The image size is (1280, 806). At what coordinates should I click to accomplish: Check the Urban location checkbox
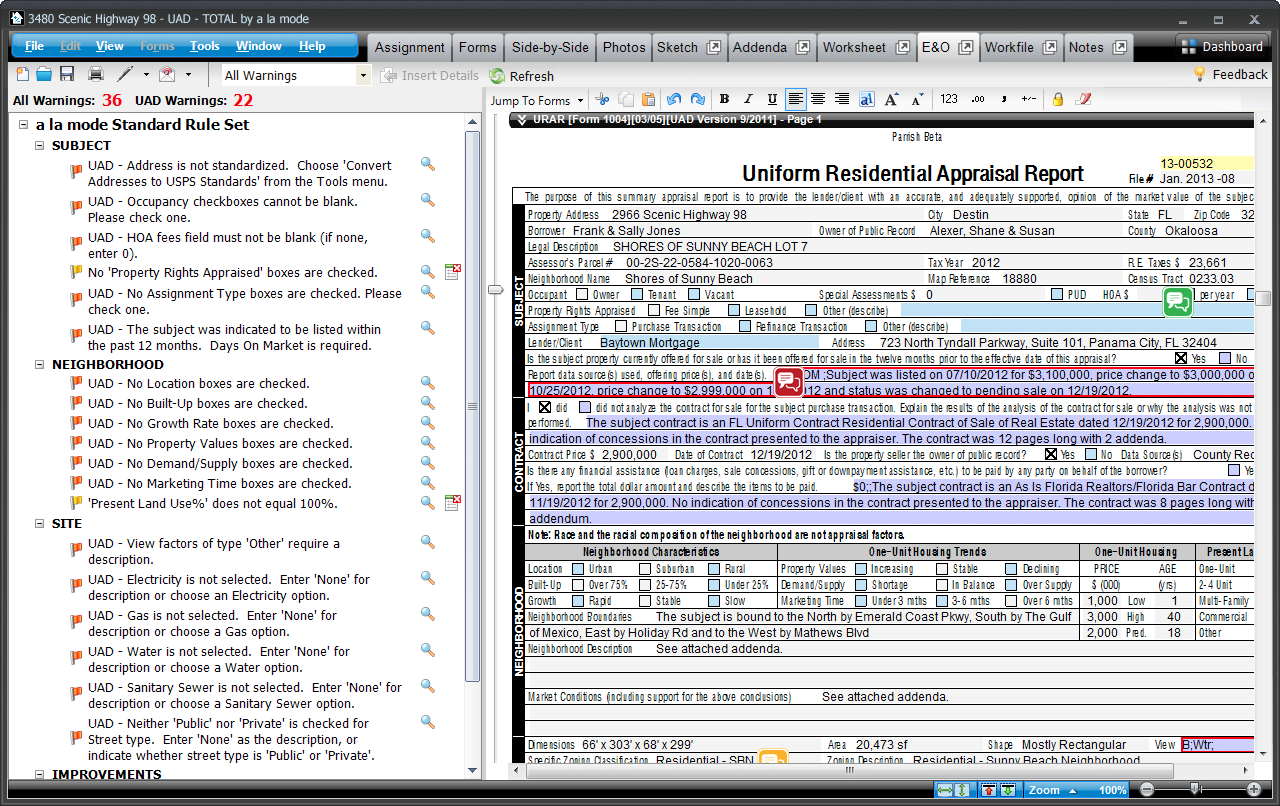pyautogui.click(x=577, y=569)
